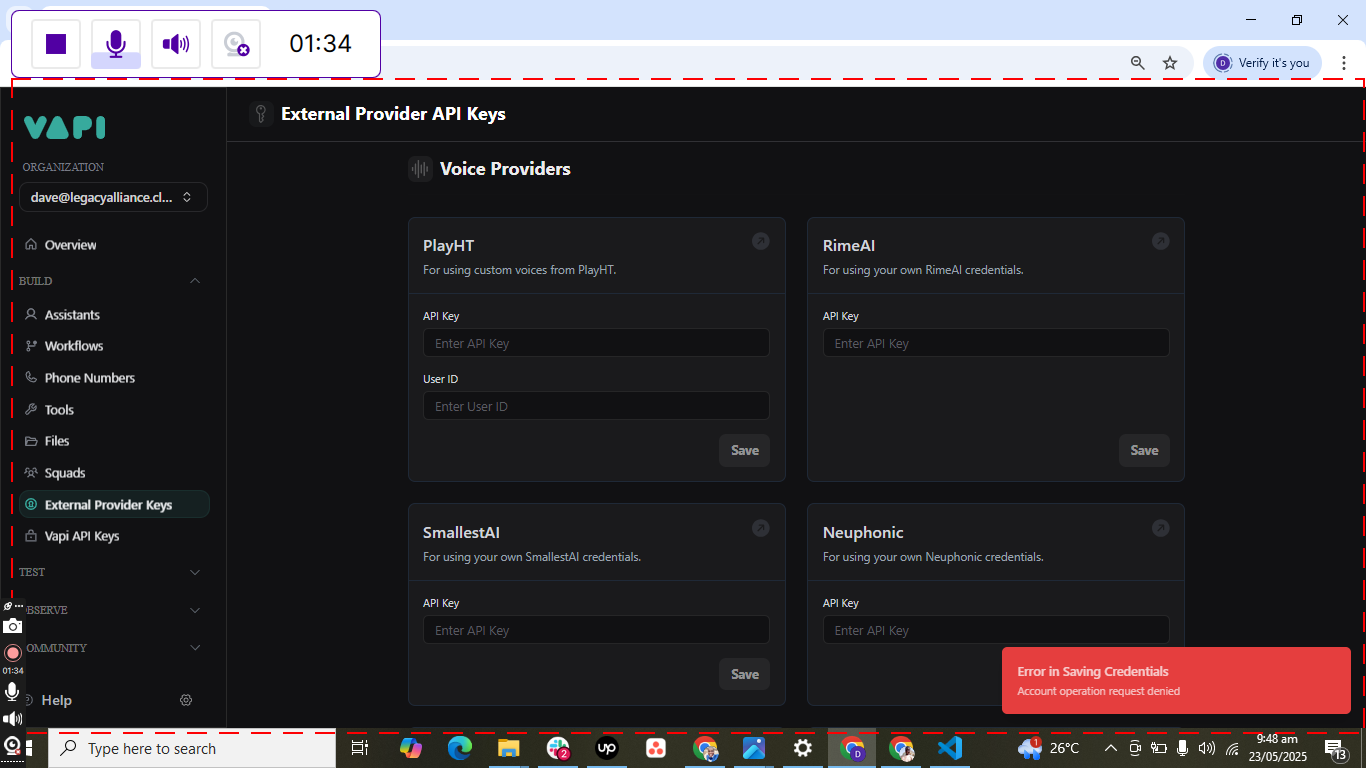Open Microsoft Edge from the taskbar
The height and width of the screenshot is (768, 1366).
click(459, 748)
